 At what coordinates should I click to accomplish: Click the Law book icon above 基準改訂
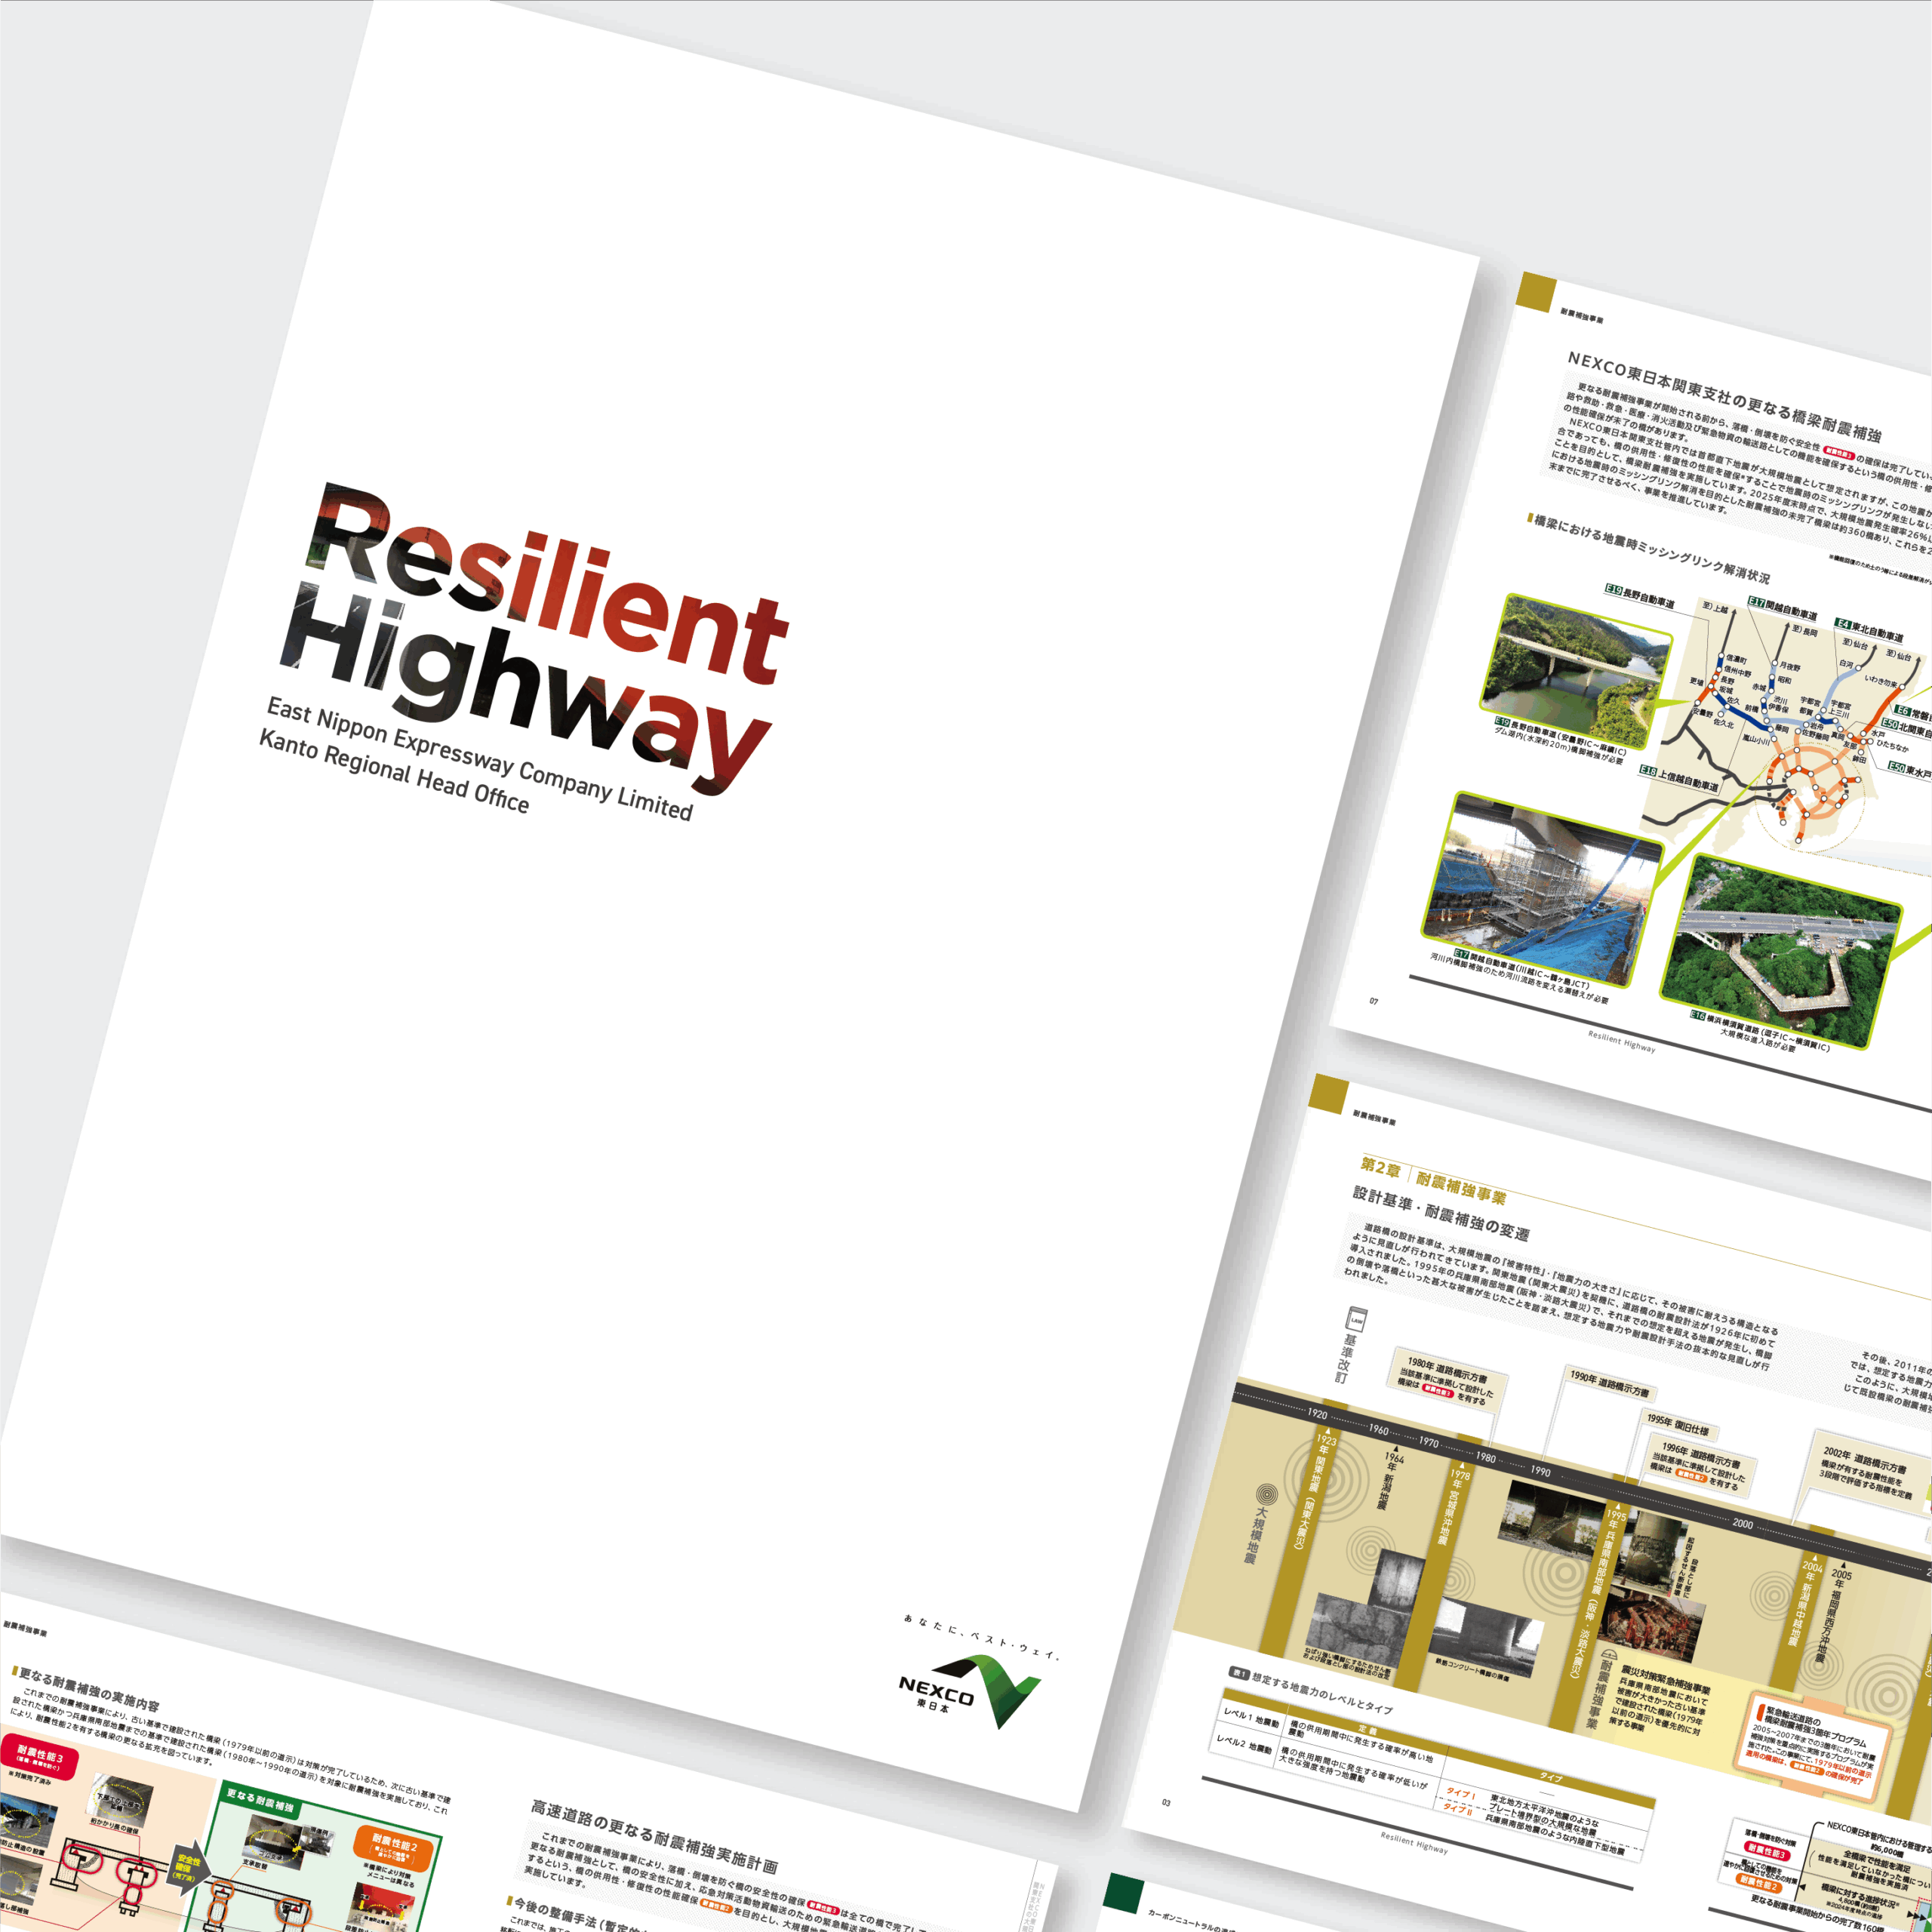(1356, 1320)
